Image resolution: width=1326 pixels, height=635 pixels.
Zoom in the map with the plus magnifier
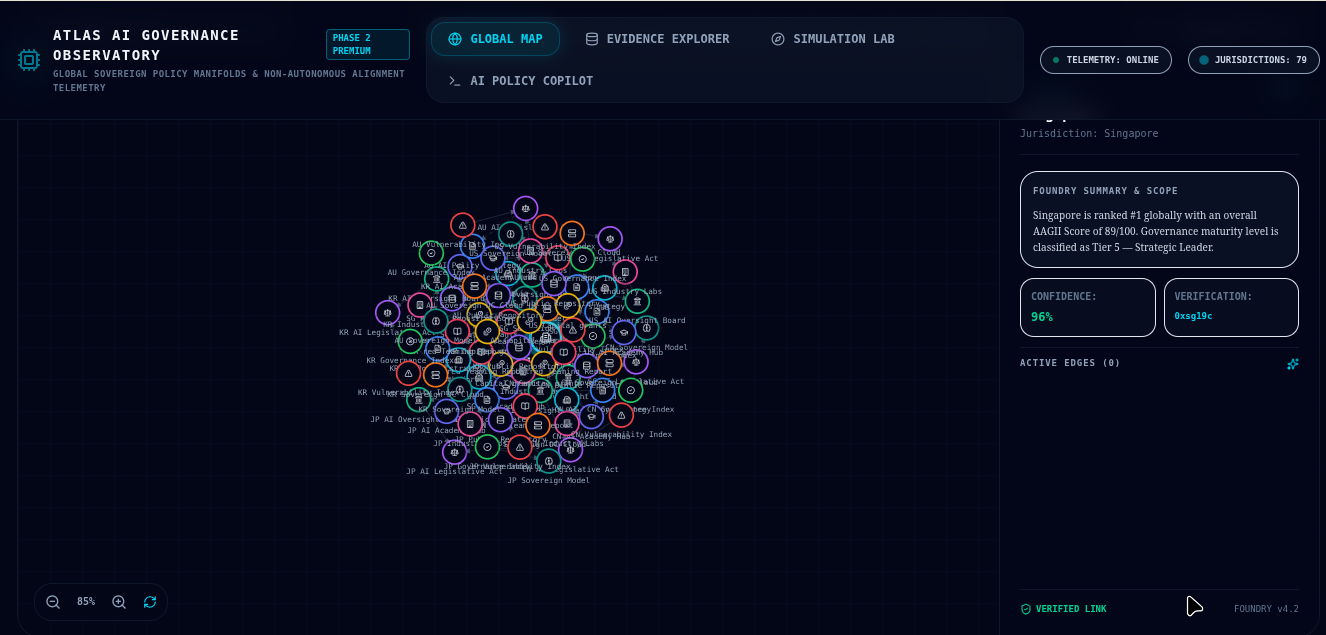point(119,602)
